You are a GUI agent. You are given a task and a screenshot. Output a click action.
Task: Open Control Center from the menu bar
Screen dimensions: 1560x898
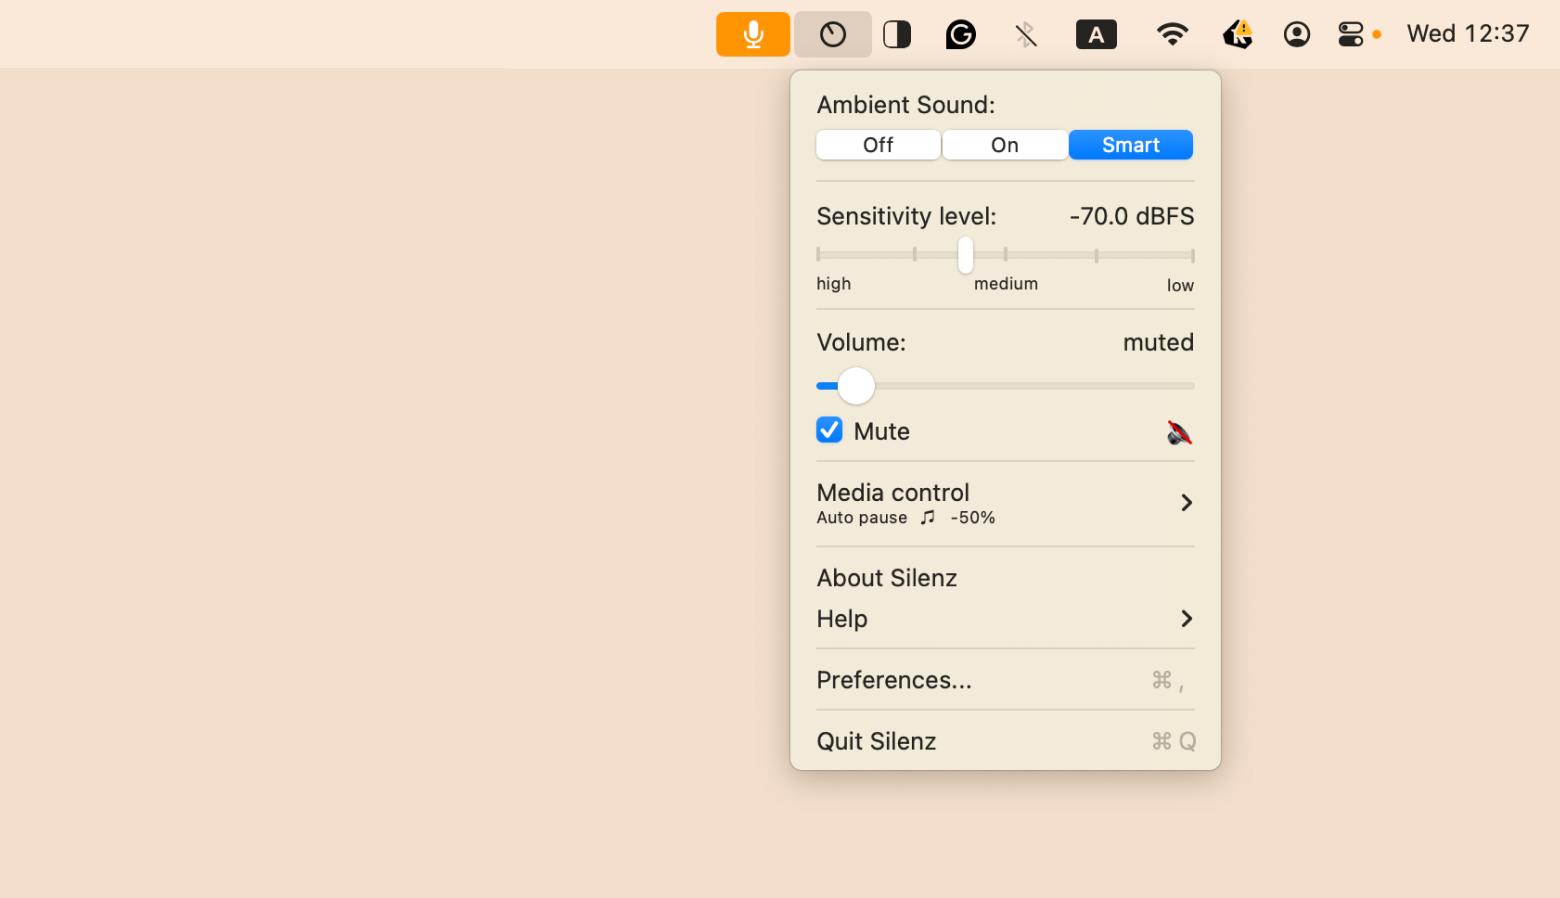click(x=1350, y=35)
